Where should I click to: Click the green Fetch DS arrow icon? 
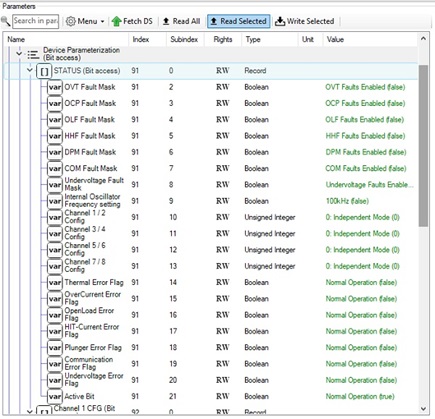click(x=117, y=21)
